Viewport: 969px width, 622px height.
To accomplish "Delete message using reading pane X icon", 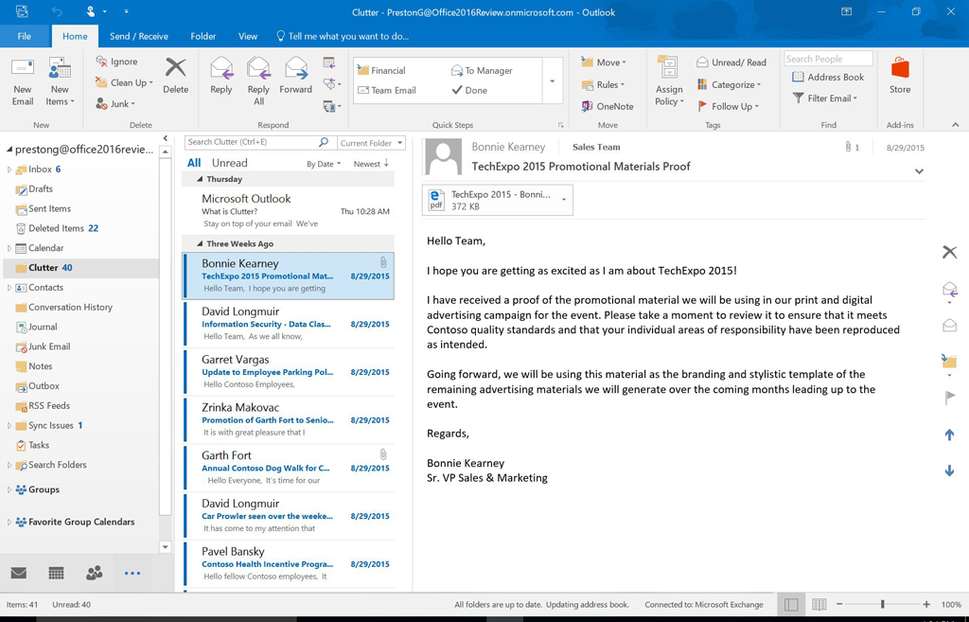I will pos(949,252).
